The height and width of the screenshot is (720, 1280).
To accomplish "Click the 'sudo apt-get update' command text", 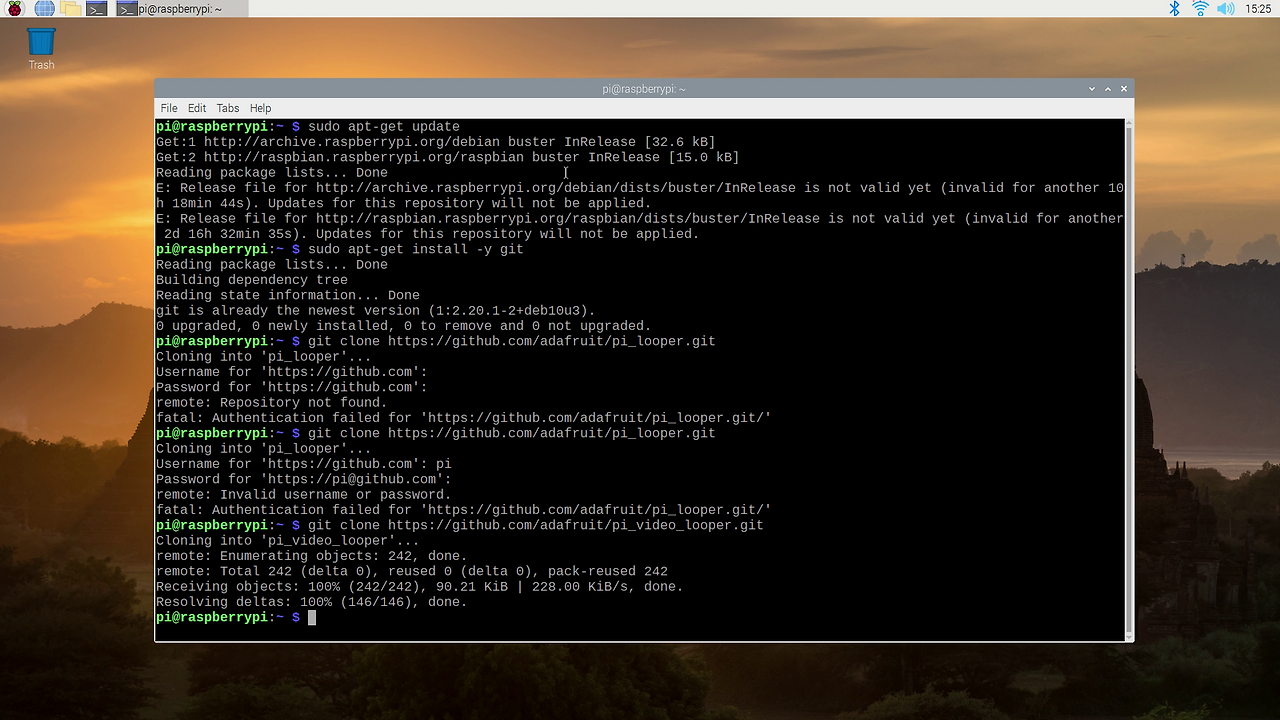I will pyautogui.click(x=384, y=127).
